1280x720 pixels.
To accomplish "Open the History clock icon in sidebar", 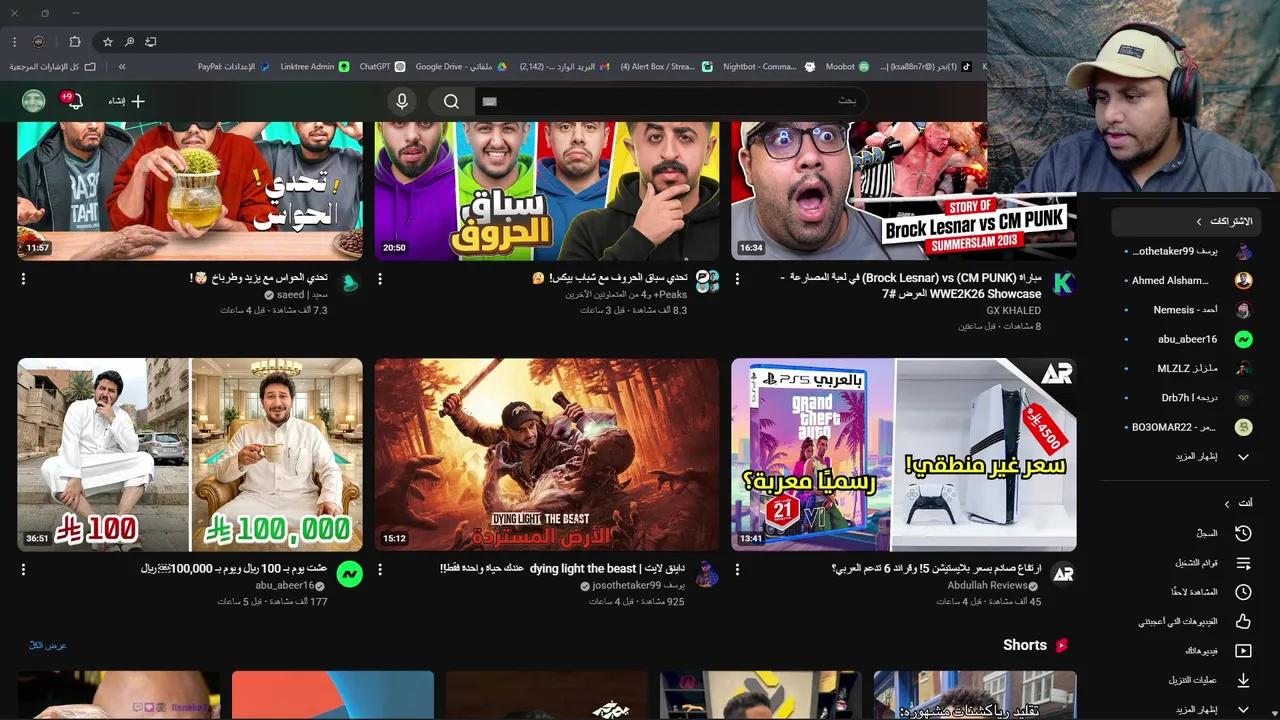I will coord(1243,533).
